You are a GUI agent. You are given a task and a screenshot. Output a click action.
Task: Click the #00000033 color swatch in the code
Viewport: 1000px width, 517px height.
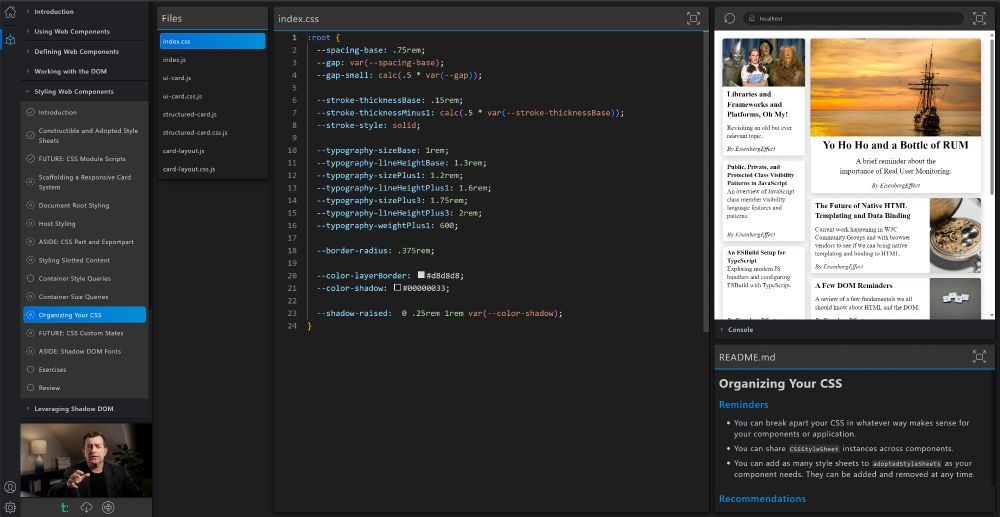[397, 288]
